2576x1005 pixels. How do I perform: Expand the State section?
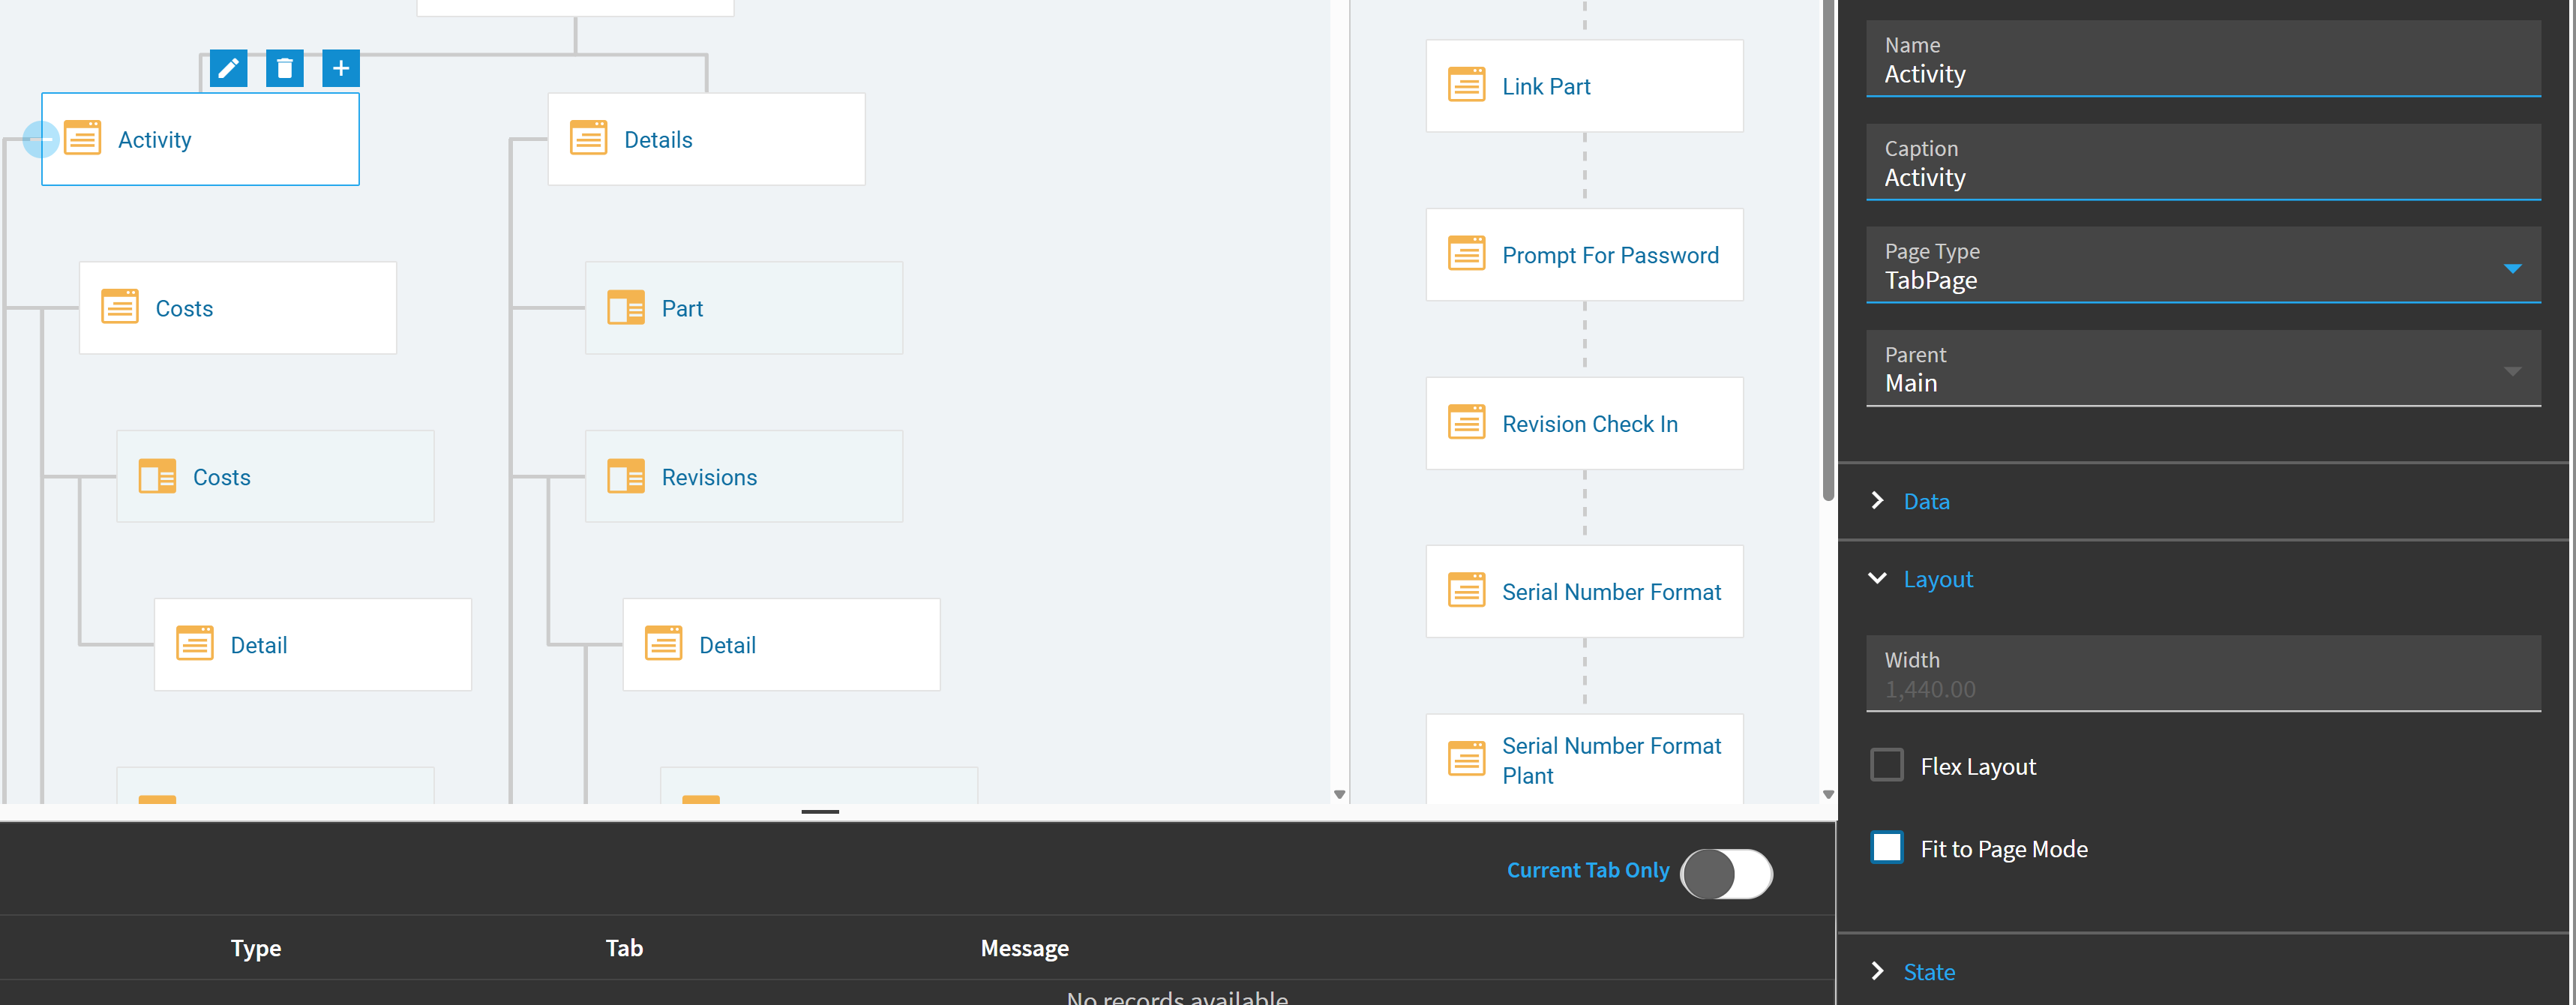pyautogui.click(x=1928, y=971)
